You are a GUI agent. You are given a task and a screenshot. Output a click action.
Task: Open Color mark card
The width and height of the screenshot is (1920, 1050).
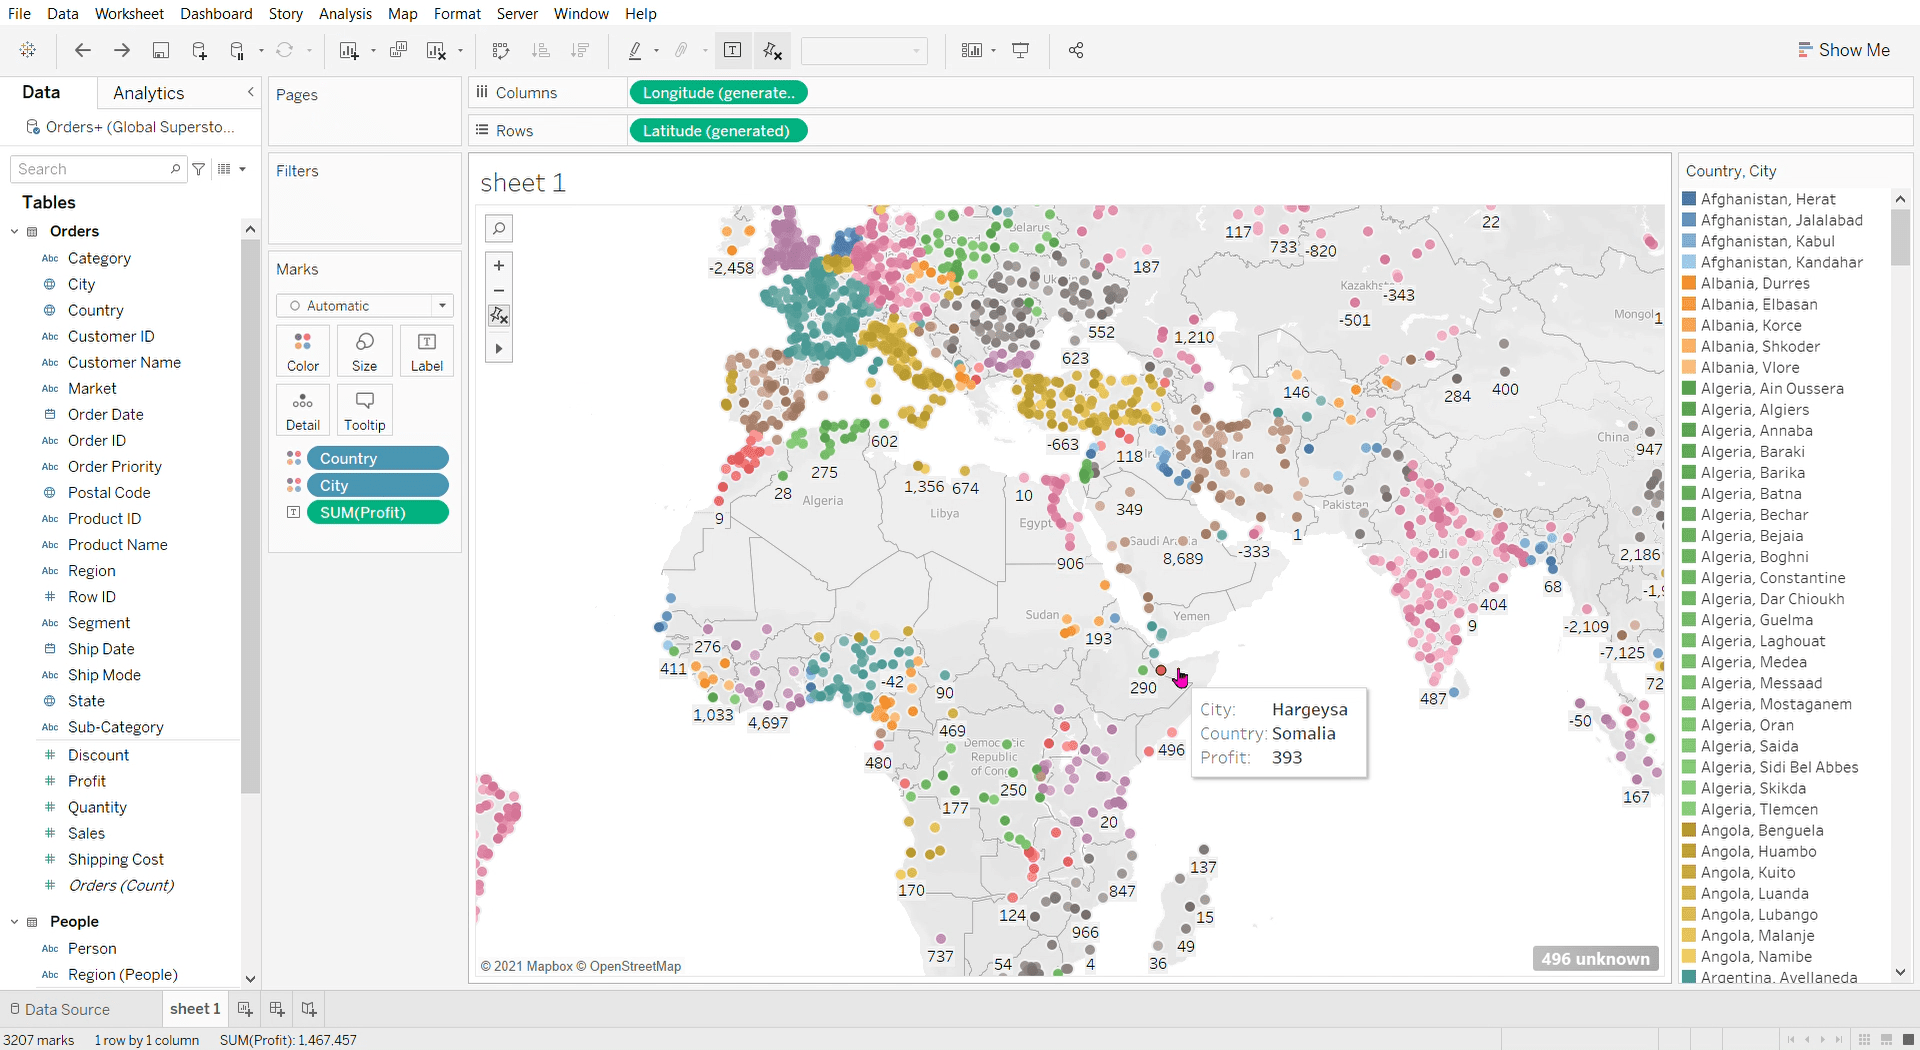(303, 352)
